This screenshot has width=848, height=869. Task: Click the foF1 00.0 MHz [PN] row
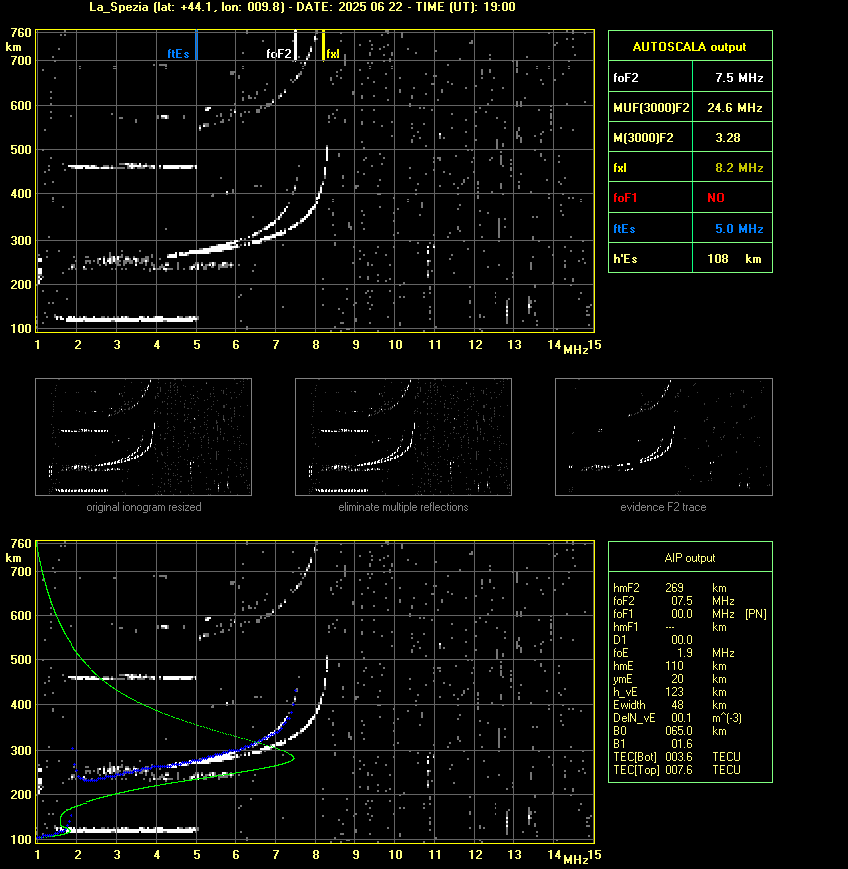coord(690,614)
